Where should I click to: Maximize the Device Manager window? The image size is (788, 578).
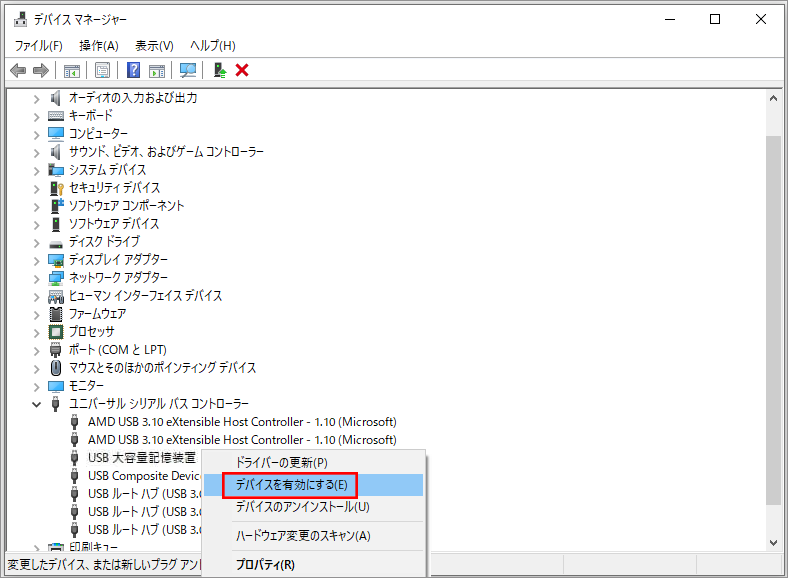tap(715, 19)
